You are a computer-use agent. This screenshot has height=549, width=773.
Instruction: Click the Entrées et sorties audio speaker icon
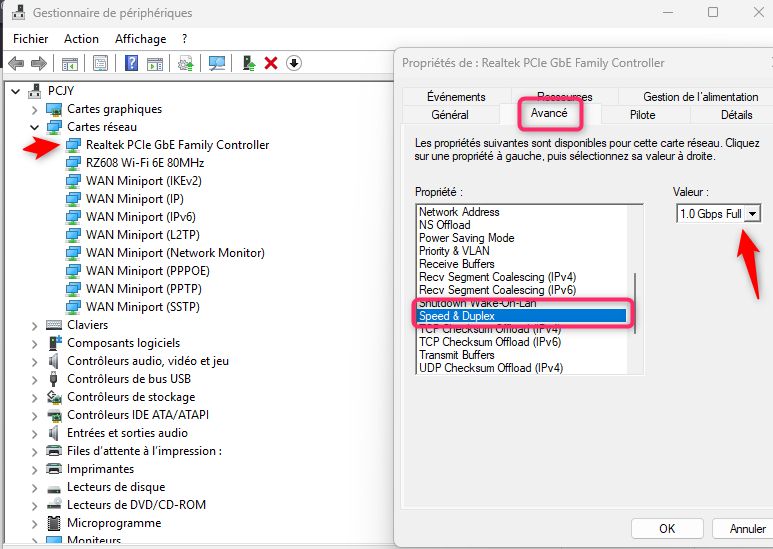54,433
